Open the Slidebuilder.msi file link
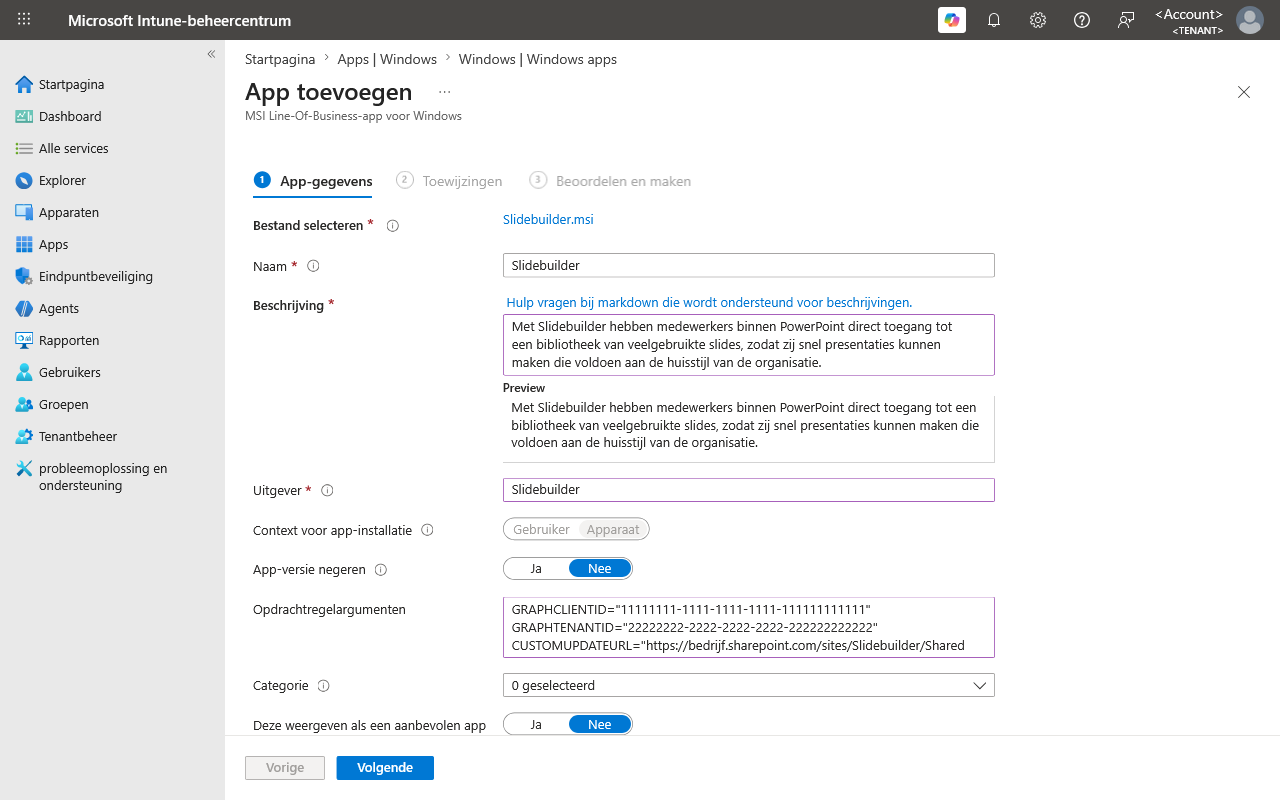 (x=548, y=219)
